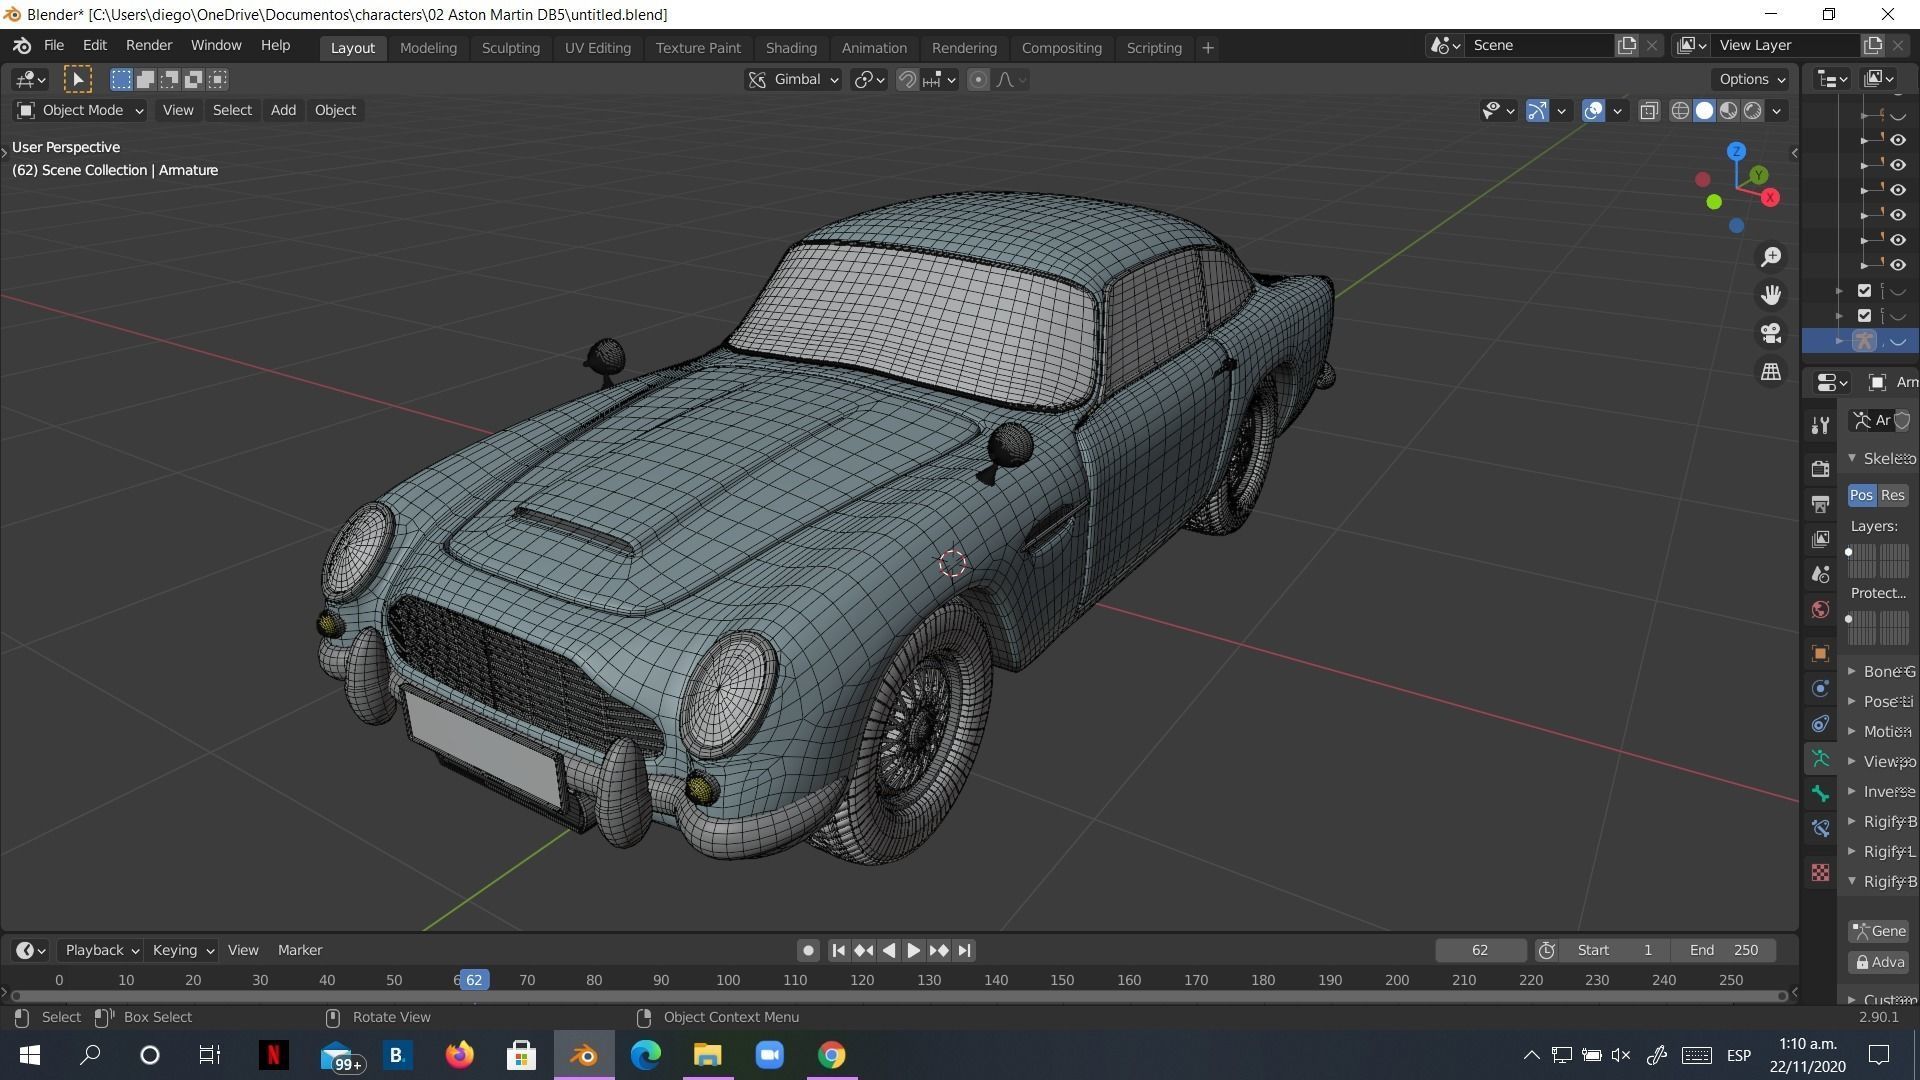Screen dimensions: 1920x1080
Task: Jump to the timeline end frame
Action: pos(964,950)
